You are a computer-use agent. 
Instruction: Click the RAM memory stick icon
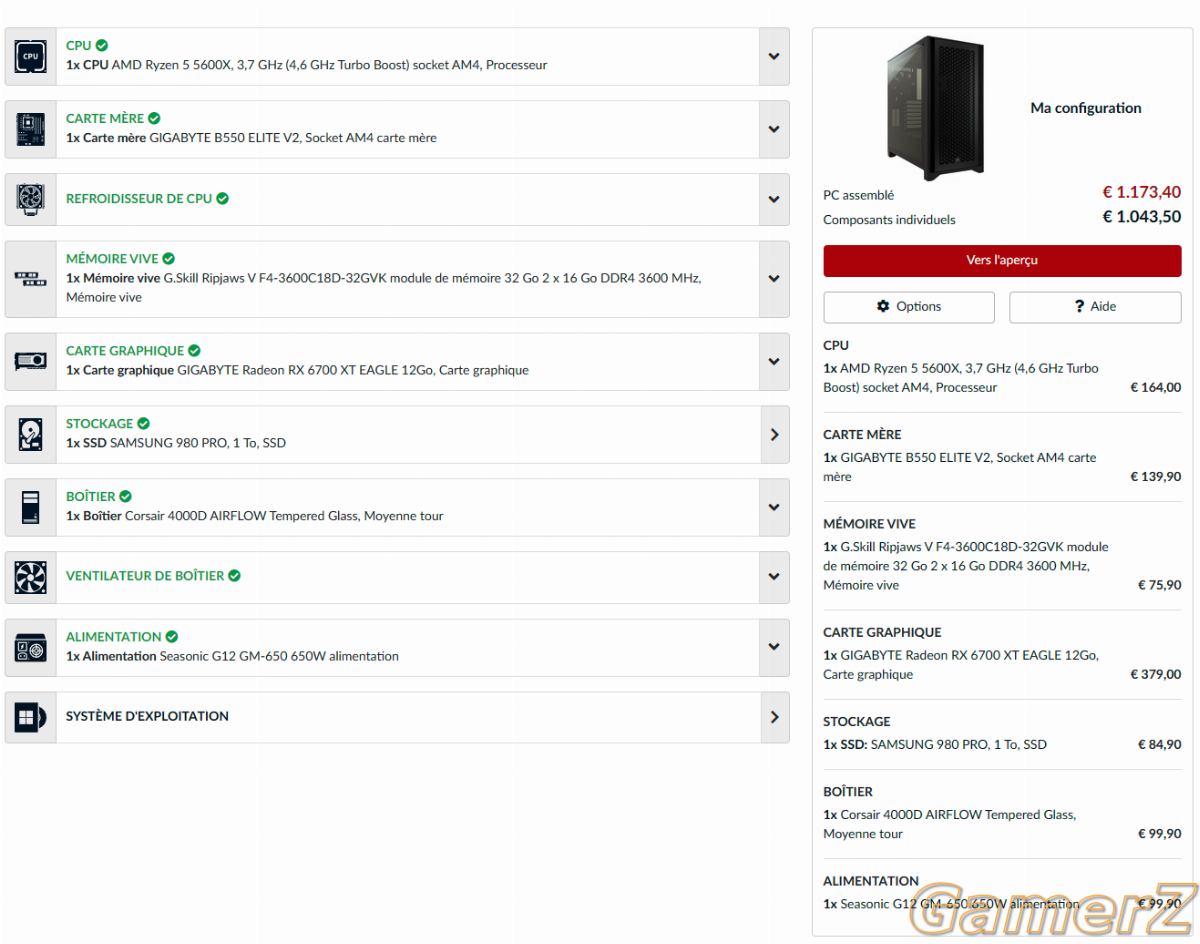30,279
